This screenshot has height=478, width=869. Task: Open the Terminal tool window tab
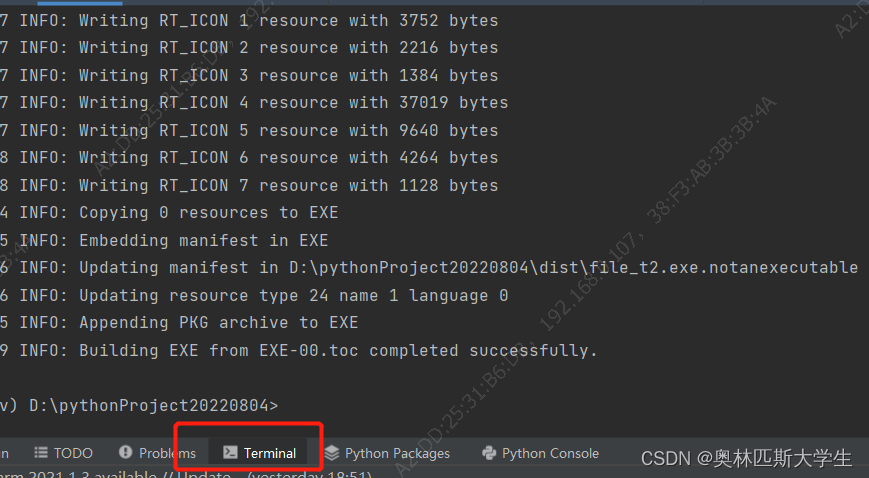click(260, 453)
